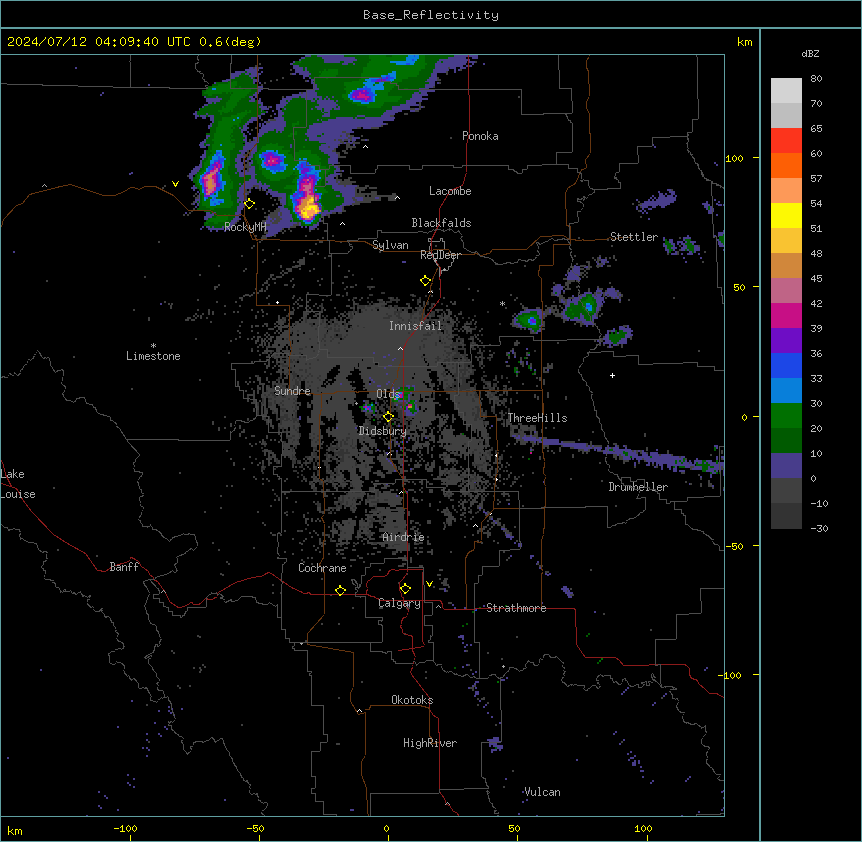This screenshot has width=862, height=842.
Task: Click the Blackfalds city label
Action: click(441, 223)
